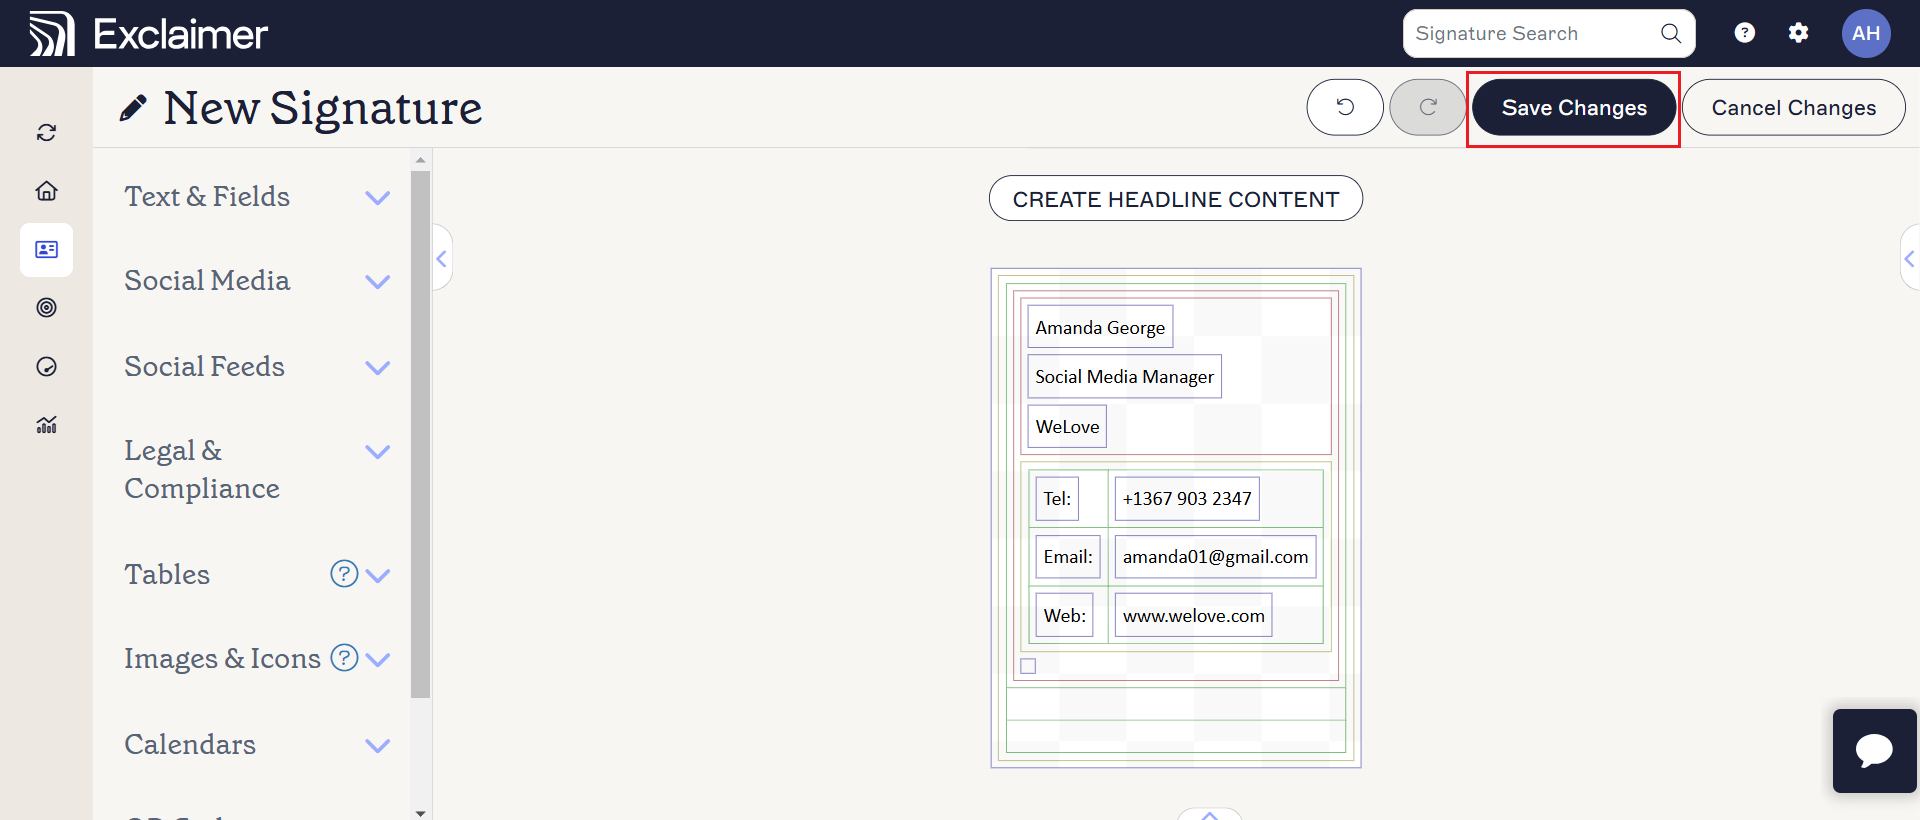Click the magnifier icon in Signature Search
This screenshot has width=1920, height=820.
(1670, 33)
